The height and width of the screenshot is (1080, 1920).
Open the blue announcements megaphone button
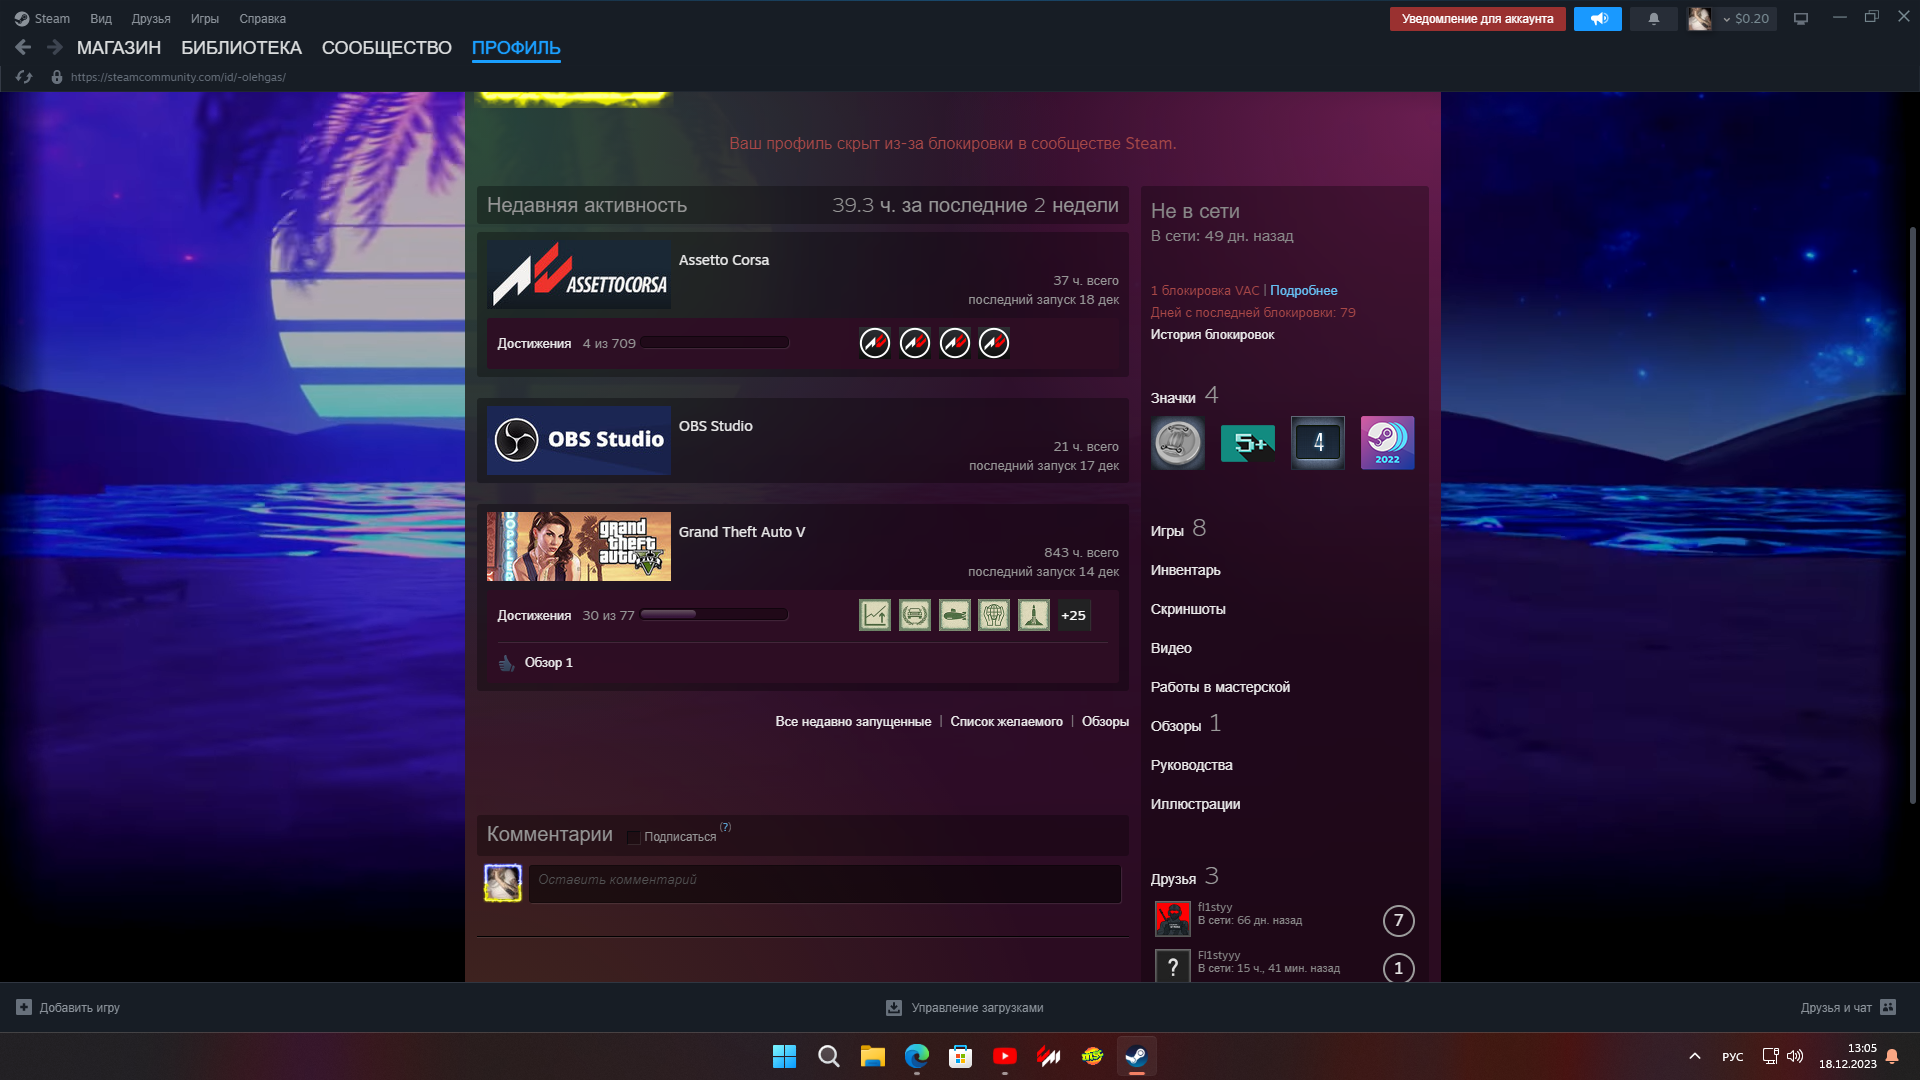click(1598, 19)
